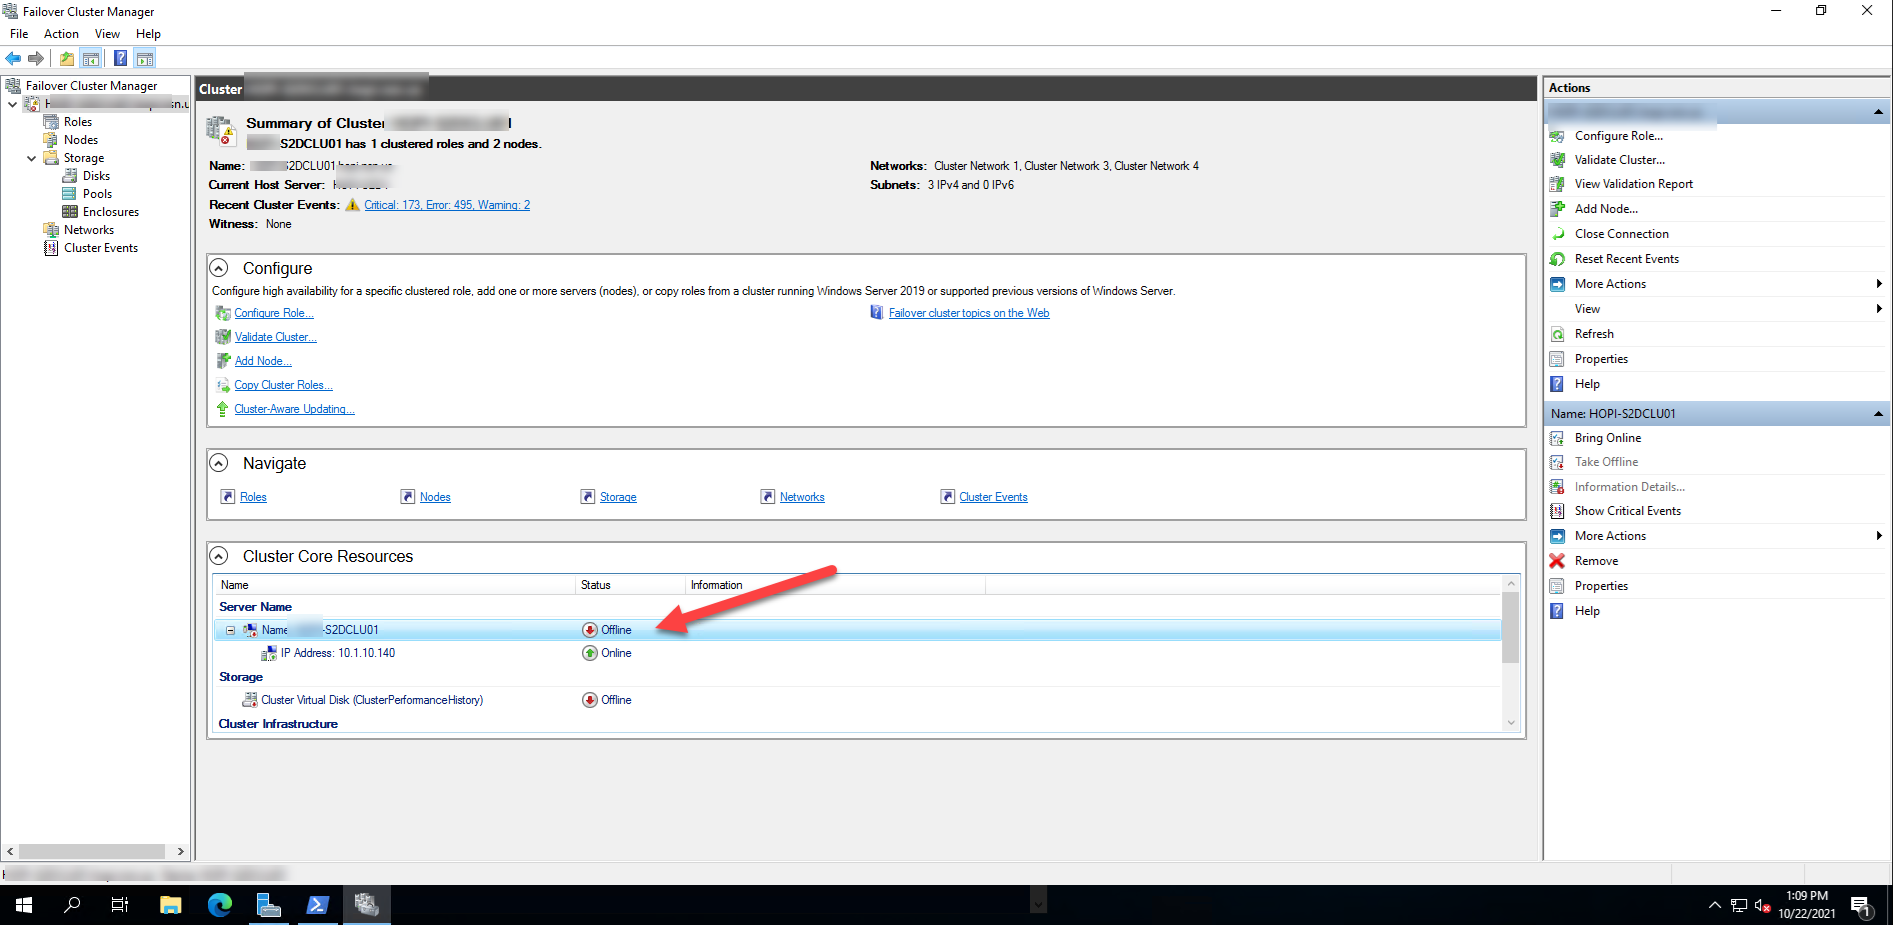The height and width of the screenshot is (925, 1893).
Task: Click the Cluster Core Resources scrollbar down arrow
Action: 1511,723
